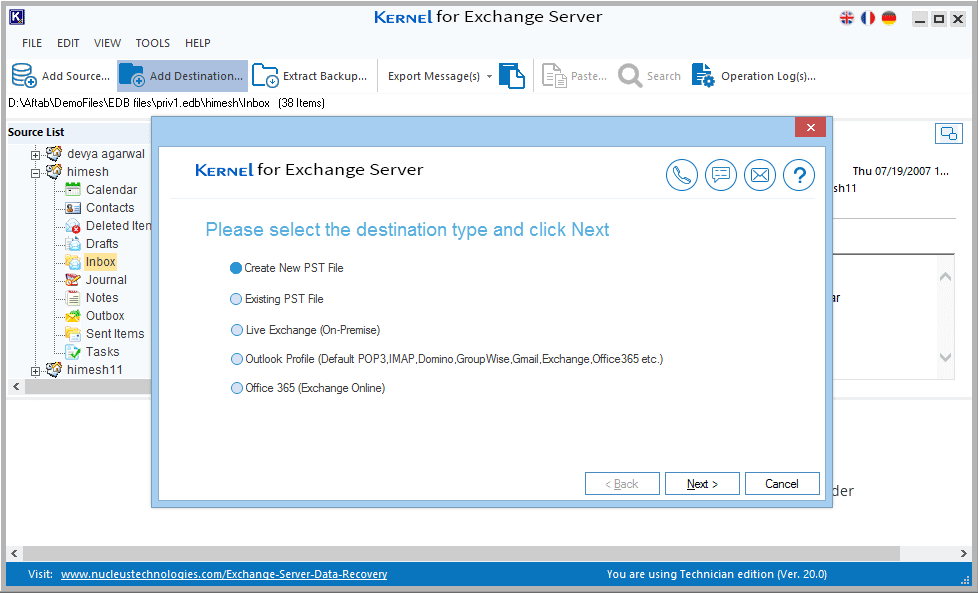The width and height of the screenshot is (978, 593).
Task: Click the Thu 07/19/2007 date text
Action: [x=900, y=171]
